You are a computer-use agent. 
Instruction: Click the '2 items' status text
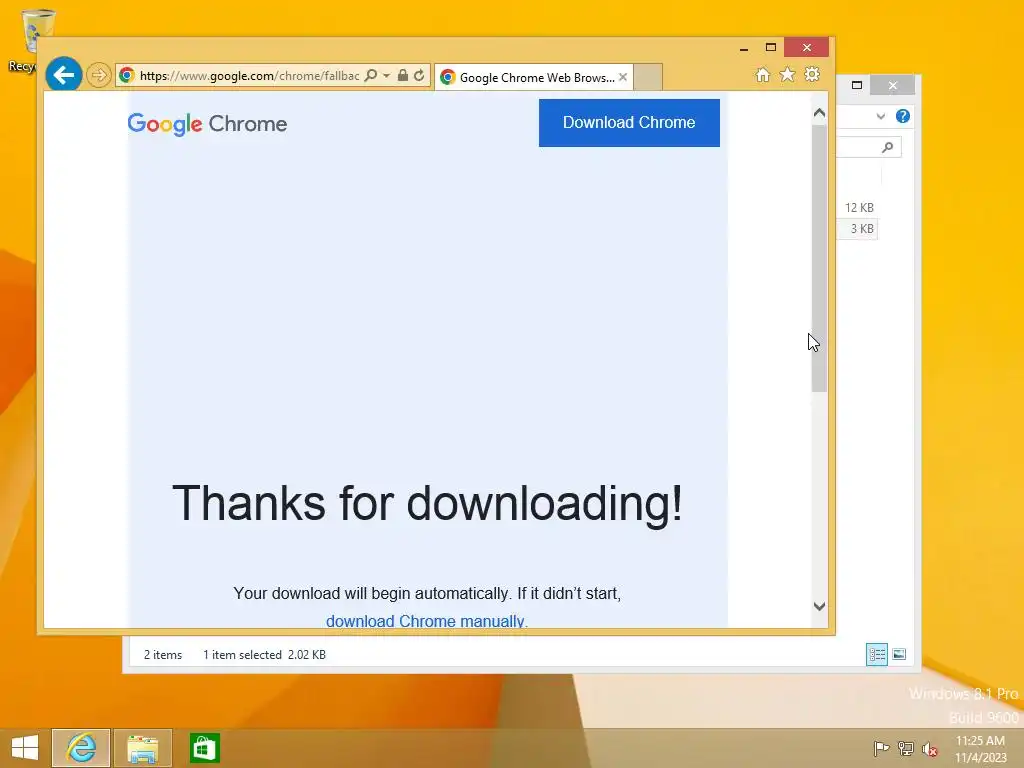[163, 654]
